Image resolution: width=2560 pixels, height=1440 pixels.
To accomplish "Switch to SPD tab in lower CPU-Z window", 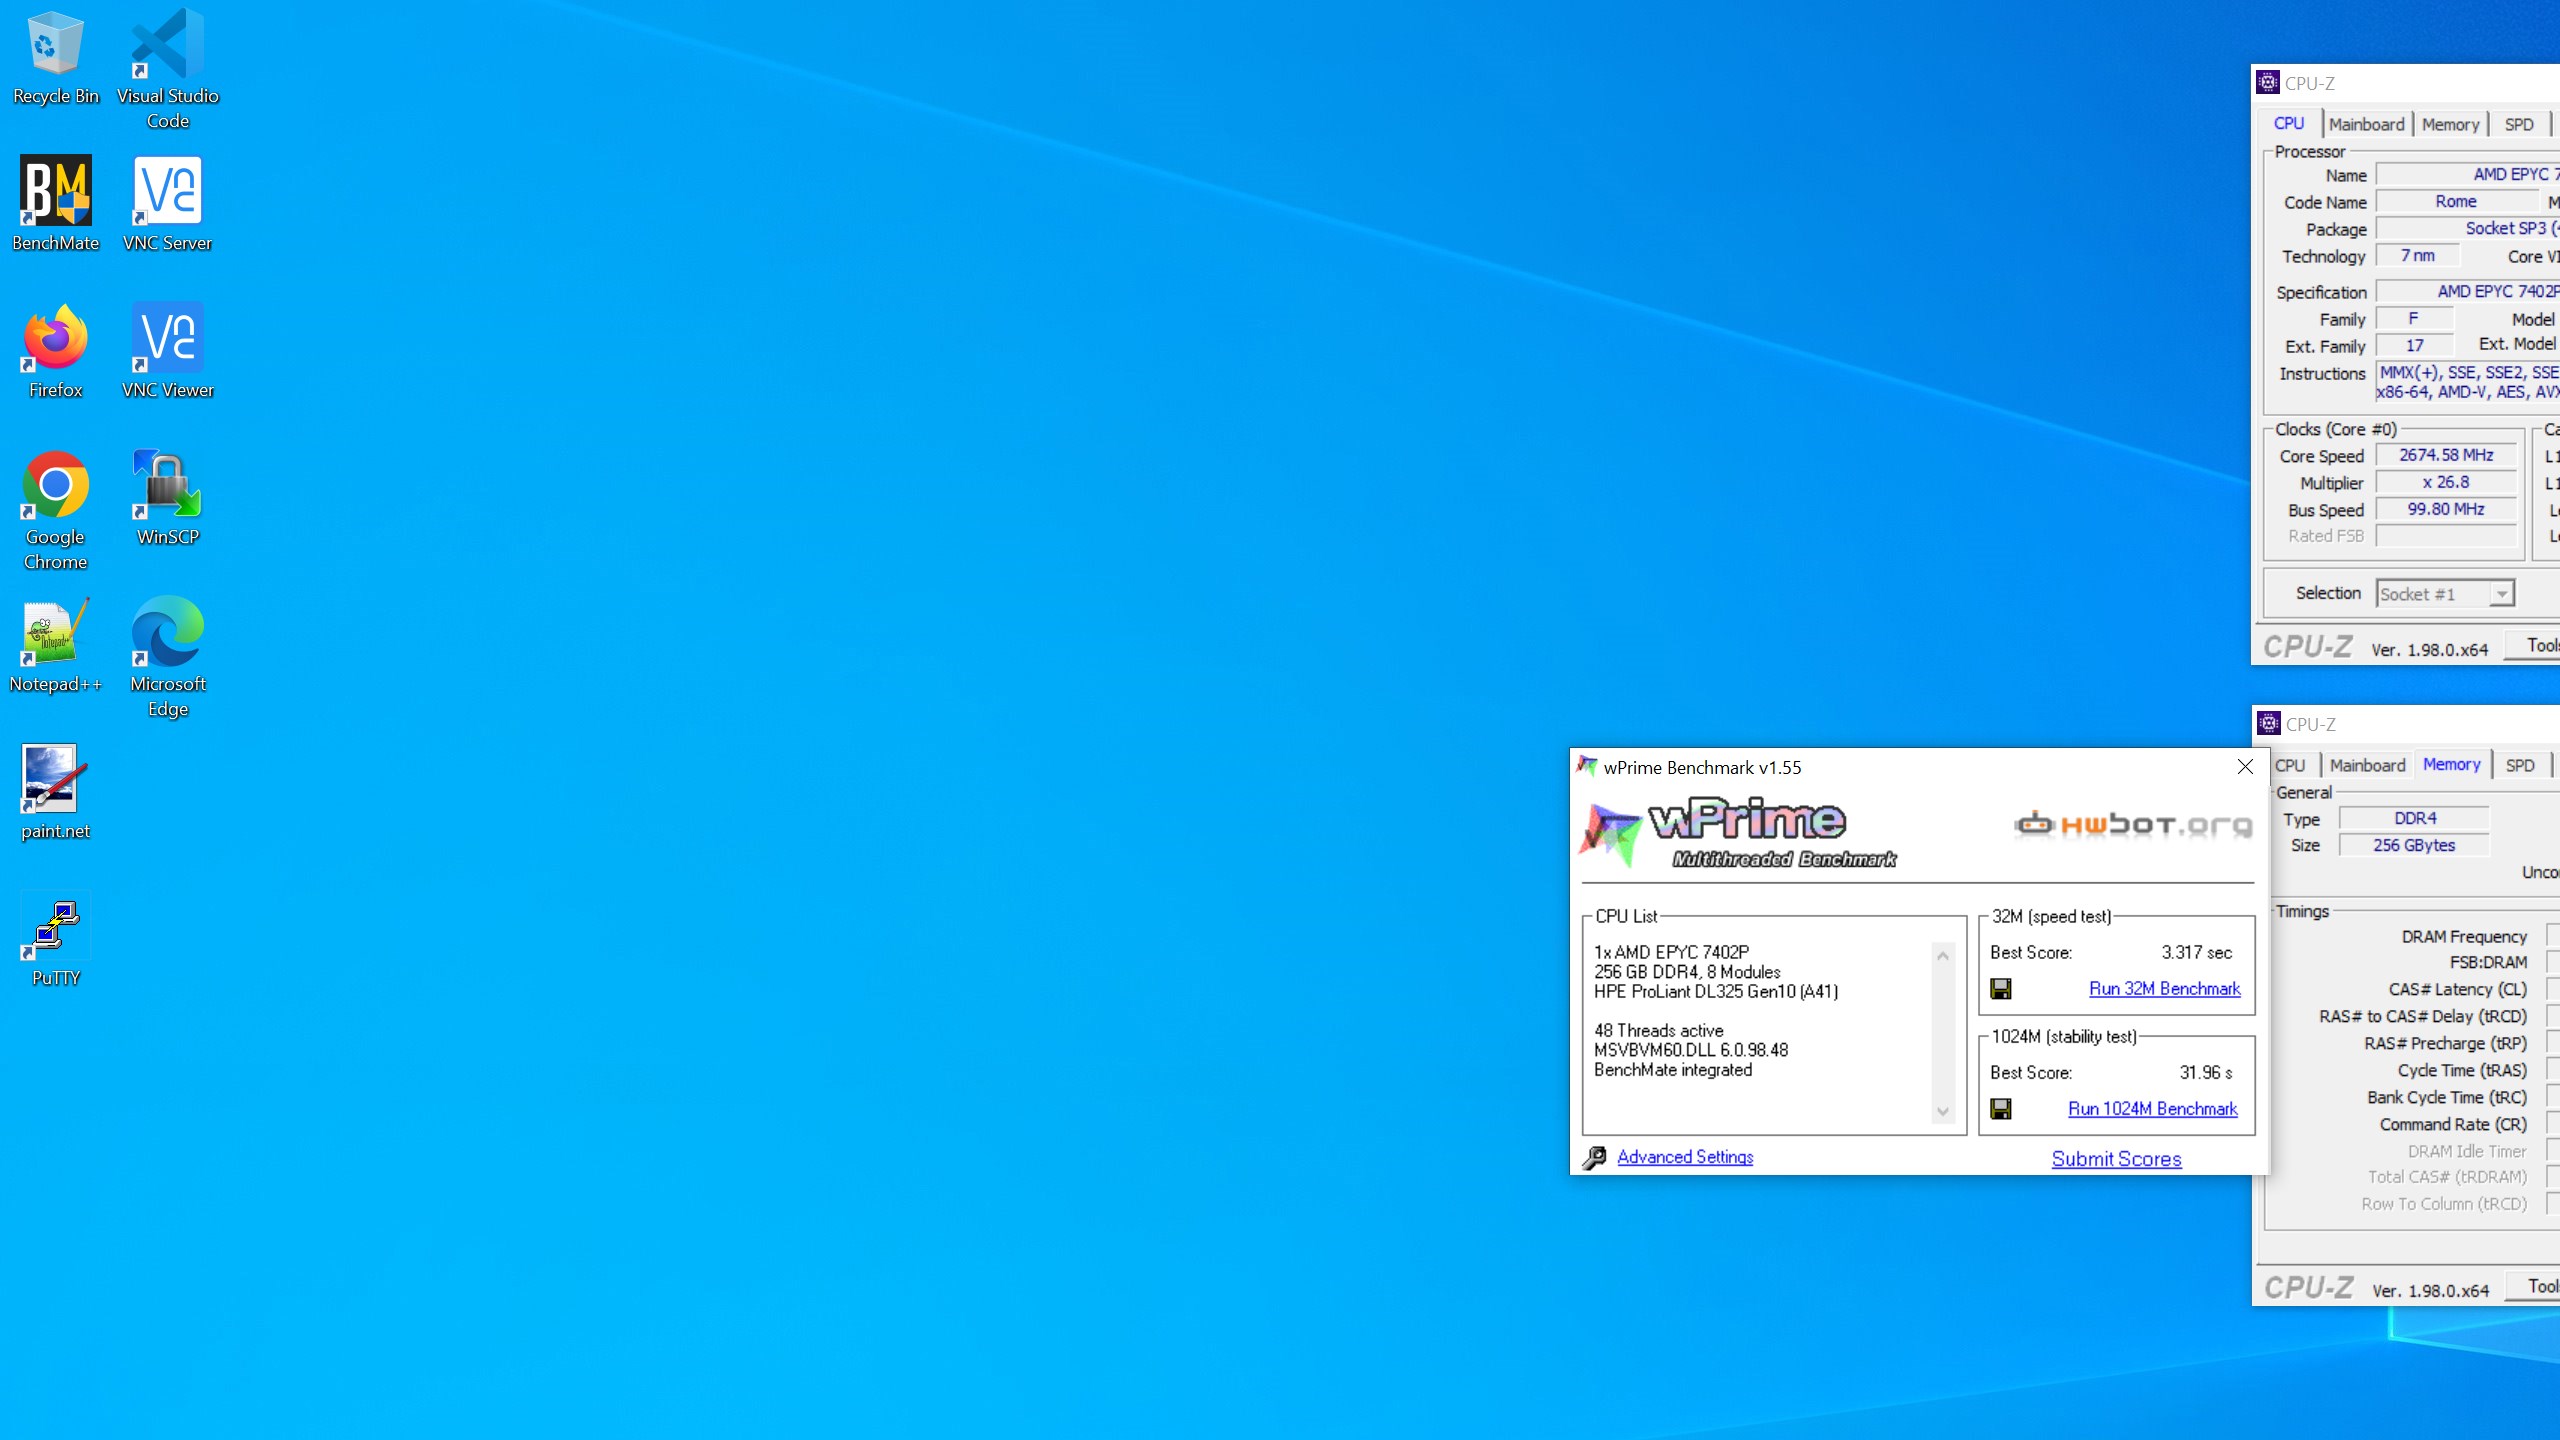I will tap(2520, 765).
